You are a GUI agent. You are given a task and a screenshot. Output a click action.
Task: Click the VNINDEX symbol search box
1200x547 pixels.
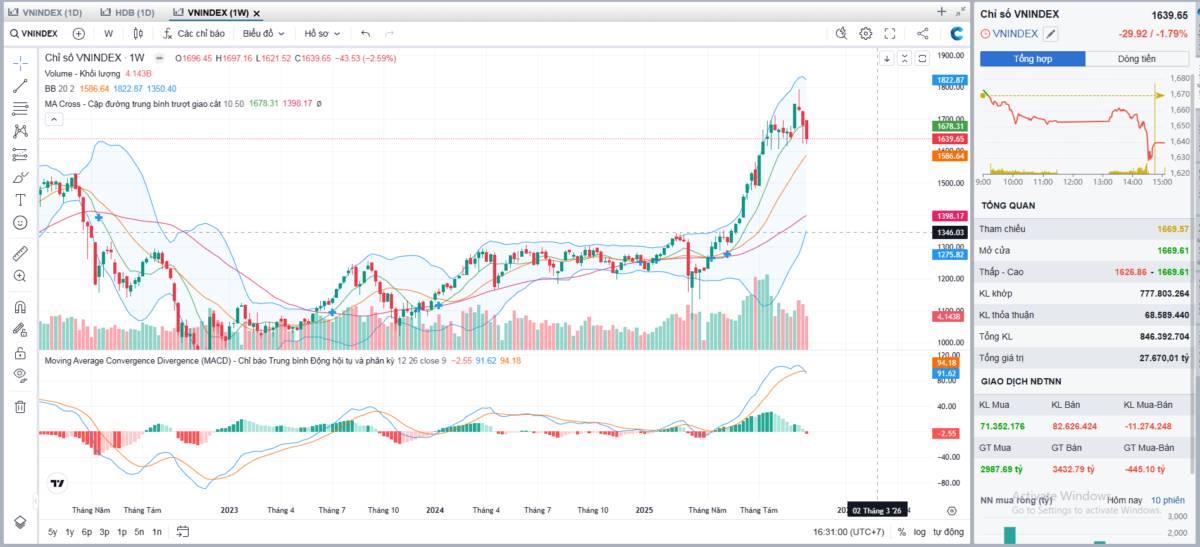[34, 33]
